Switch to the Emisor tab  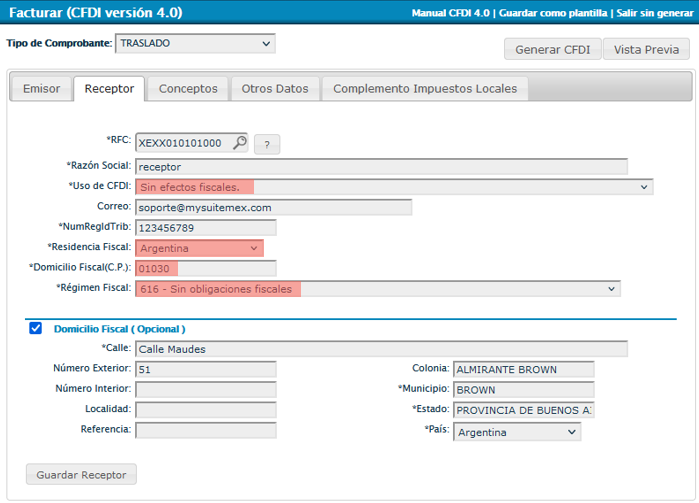(41, 89)
